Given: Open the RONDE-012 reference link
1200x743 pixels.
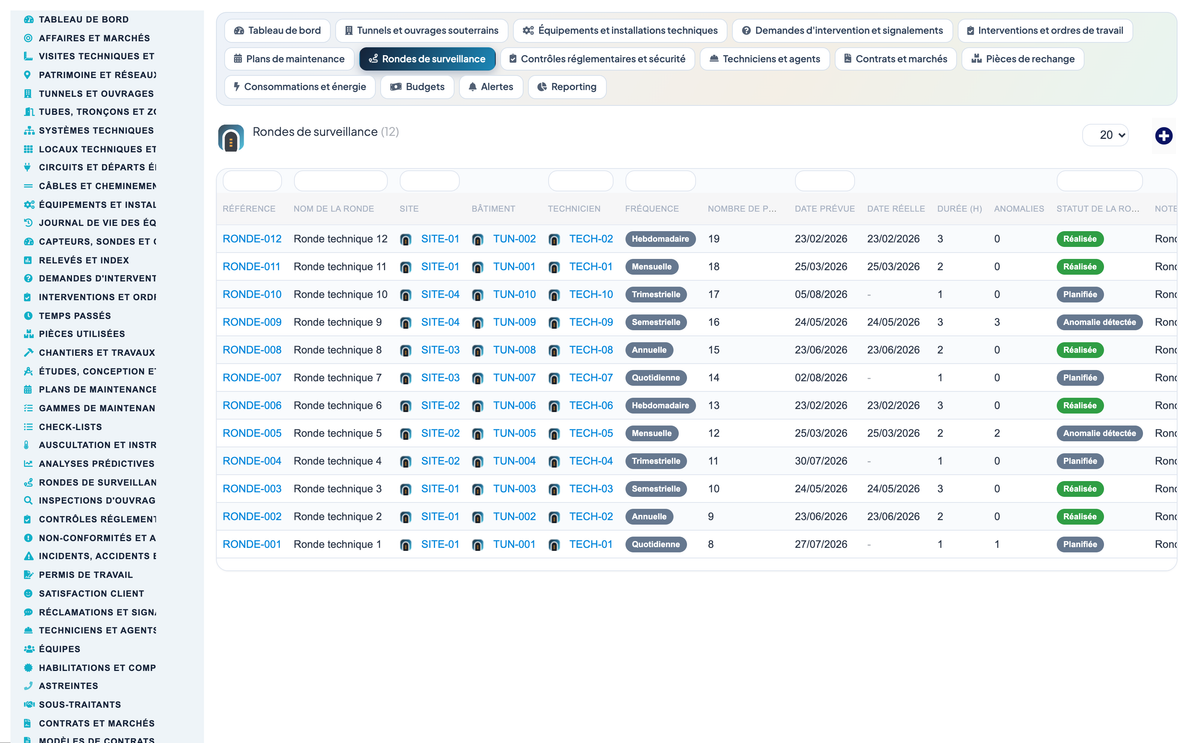Looking at the screenshot, I should [252, 239].
